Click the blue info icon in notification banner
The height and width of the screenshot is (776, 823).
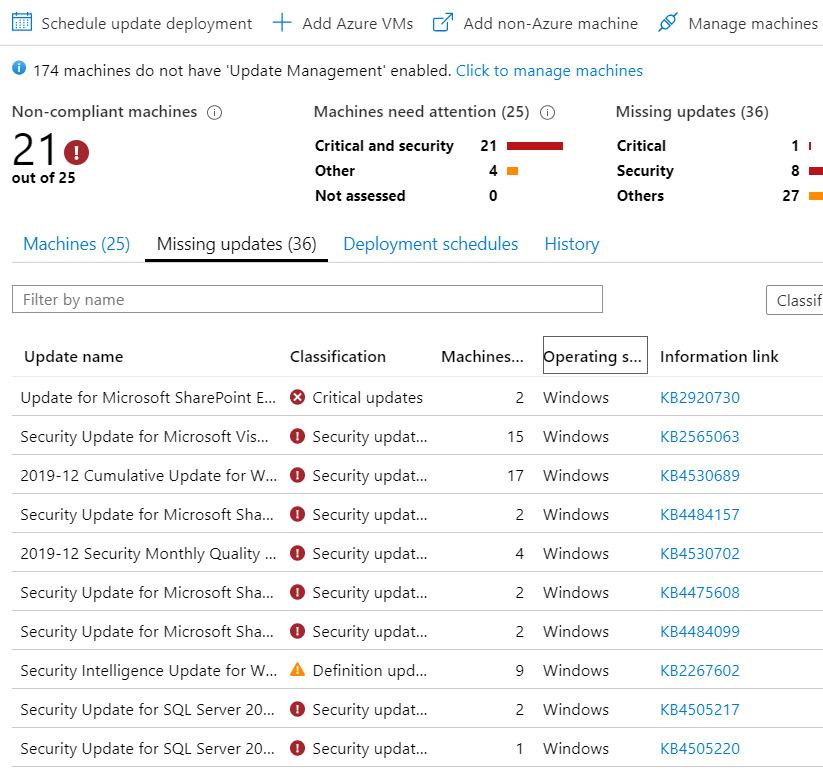(19, 69)
